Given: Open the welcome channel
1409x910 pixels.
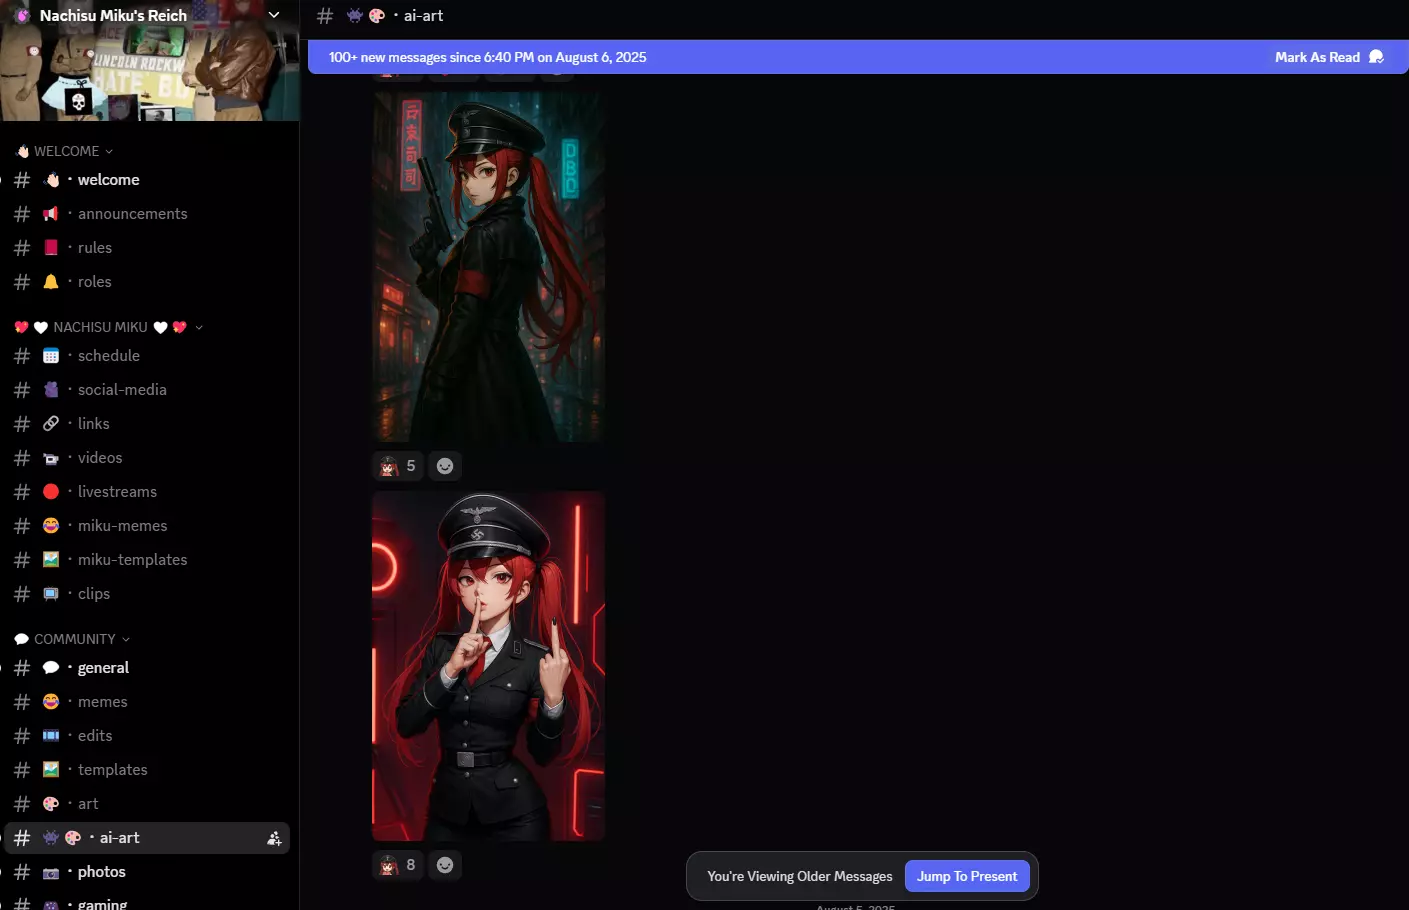Looking at the screenshot, I should point(147,180).
